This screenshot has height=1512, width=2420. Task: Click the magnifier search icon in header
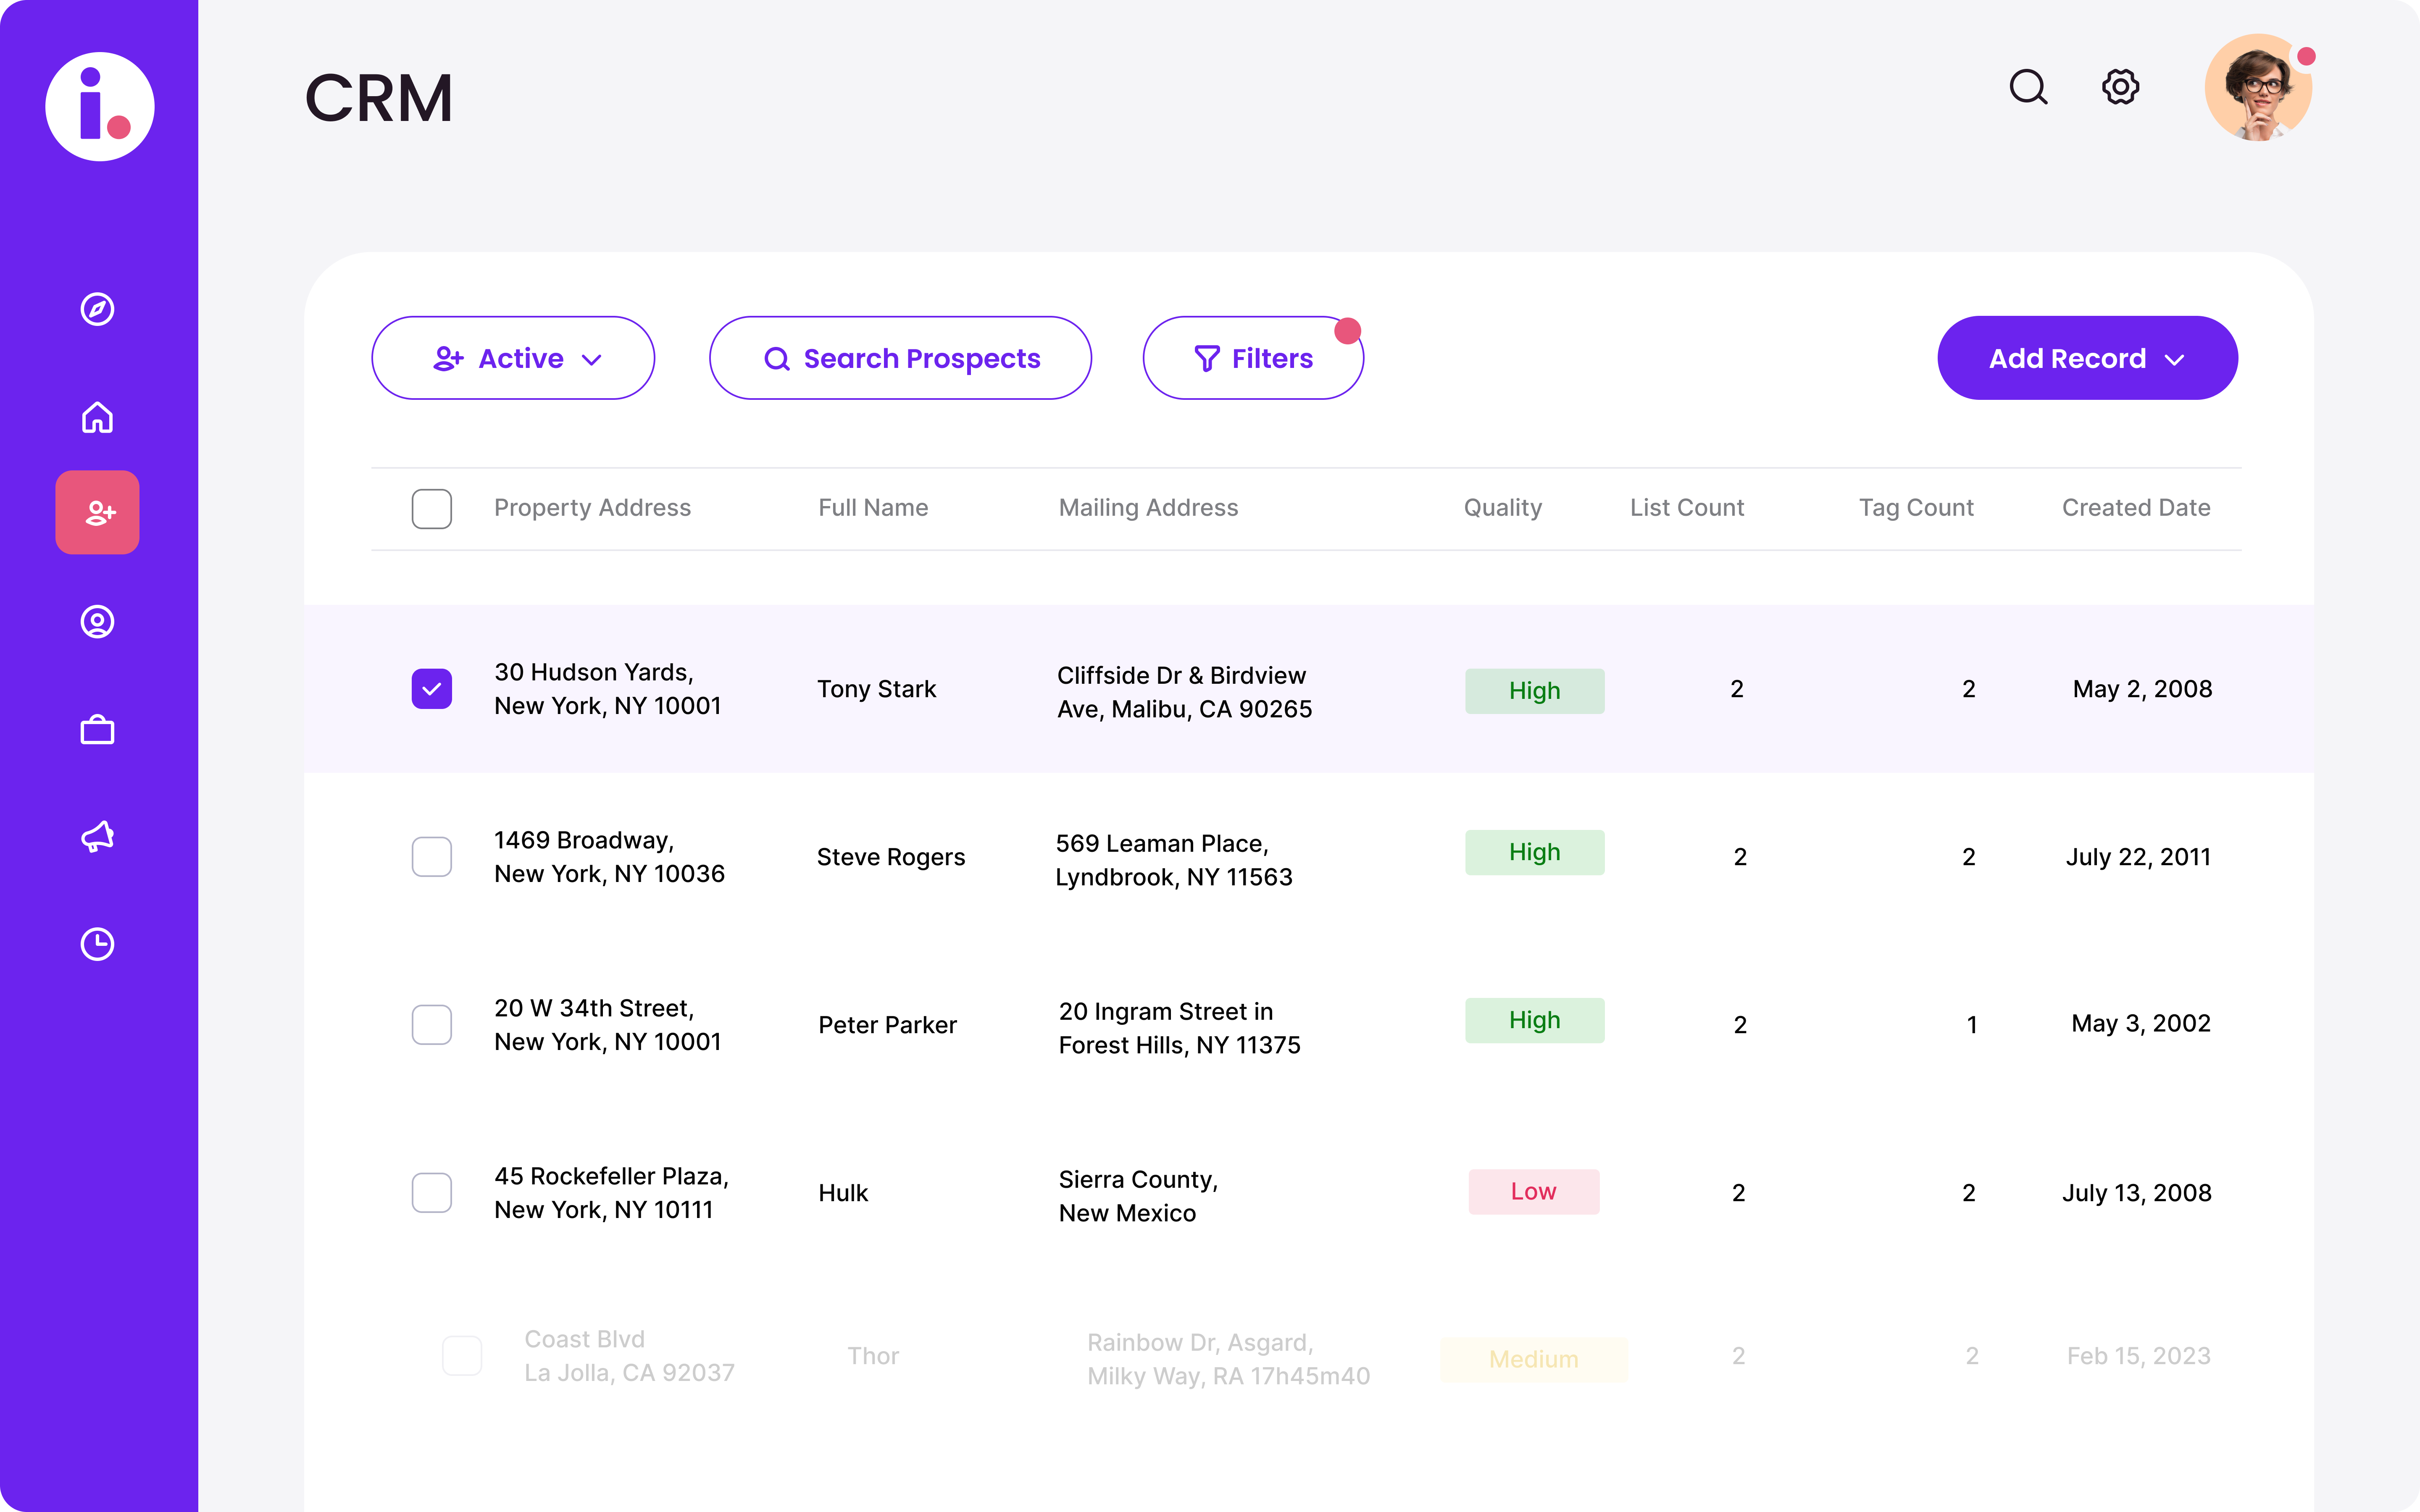2028,87
